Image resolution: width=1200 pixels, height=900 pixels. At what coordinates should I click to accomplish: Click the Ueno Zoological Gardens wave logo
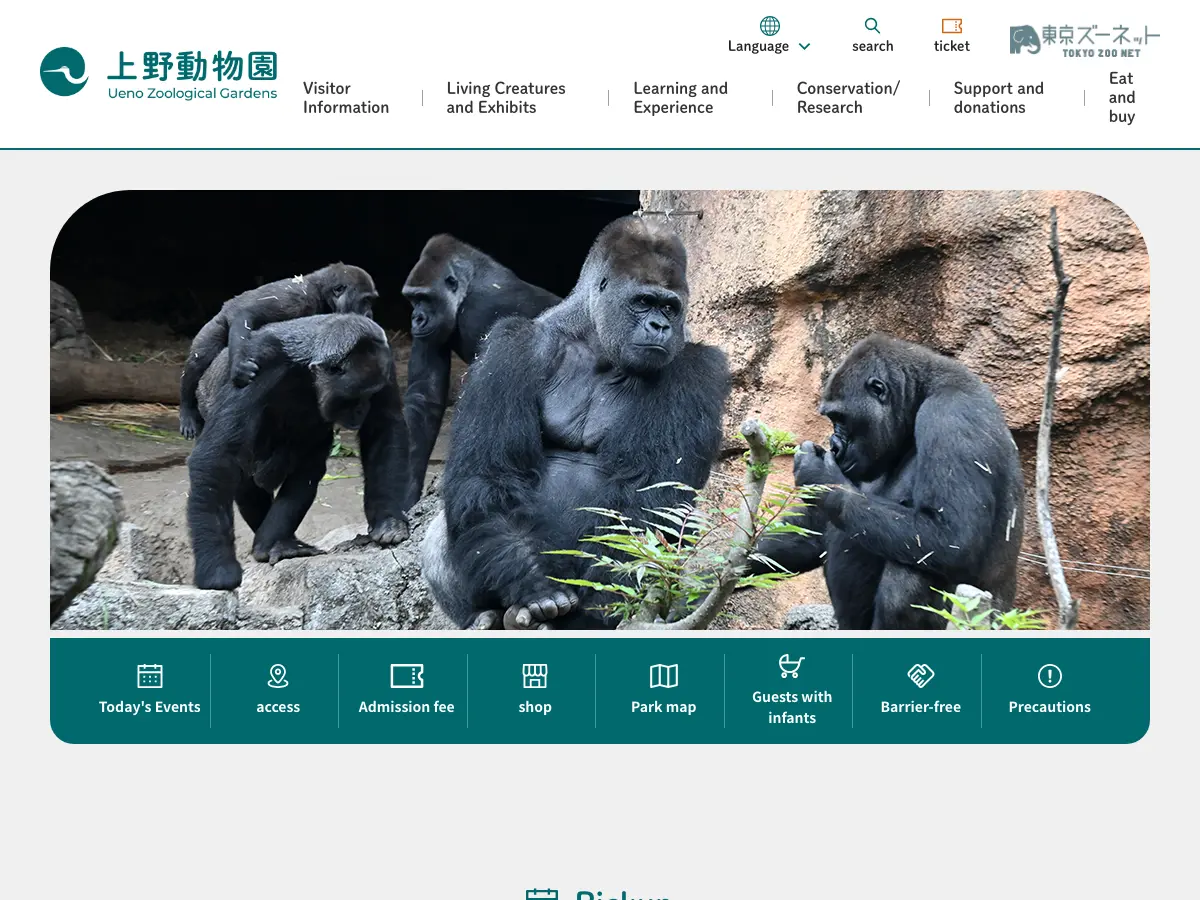click(64, 72)
